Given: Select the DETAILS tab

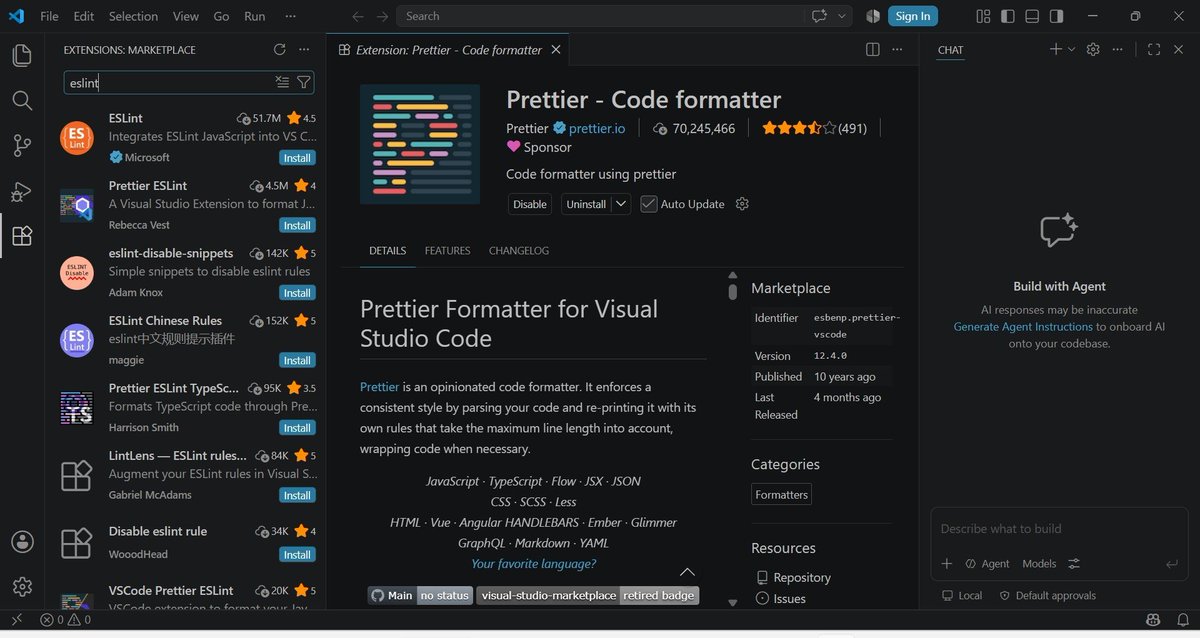Looking at the screenshot, I should click(x=387, y=251).
